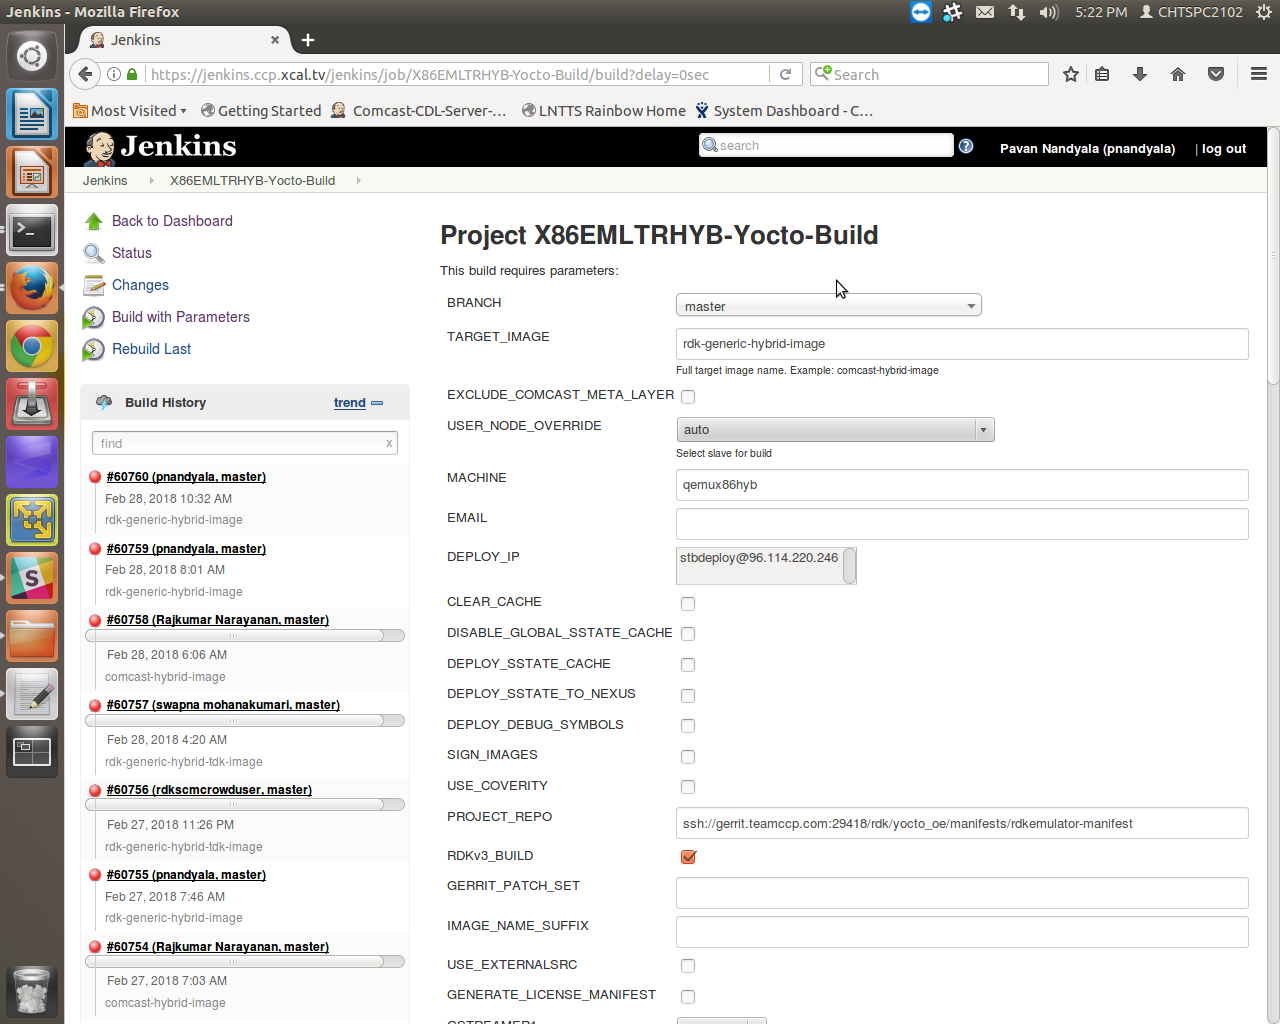This screenshot has width=1280, height=1024.
Task: Reload the page with Firefox refresh icon
Action: 785,74
